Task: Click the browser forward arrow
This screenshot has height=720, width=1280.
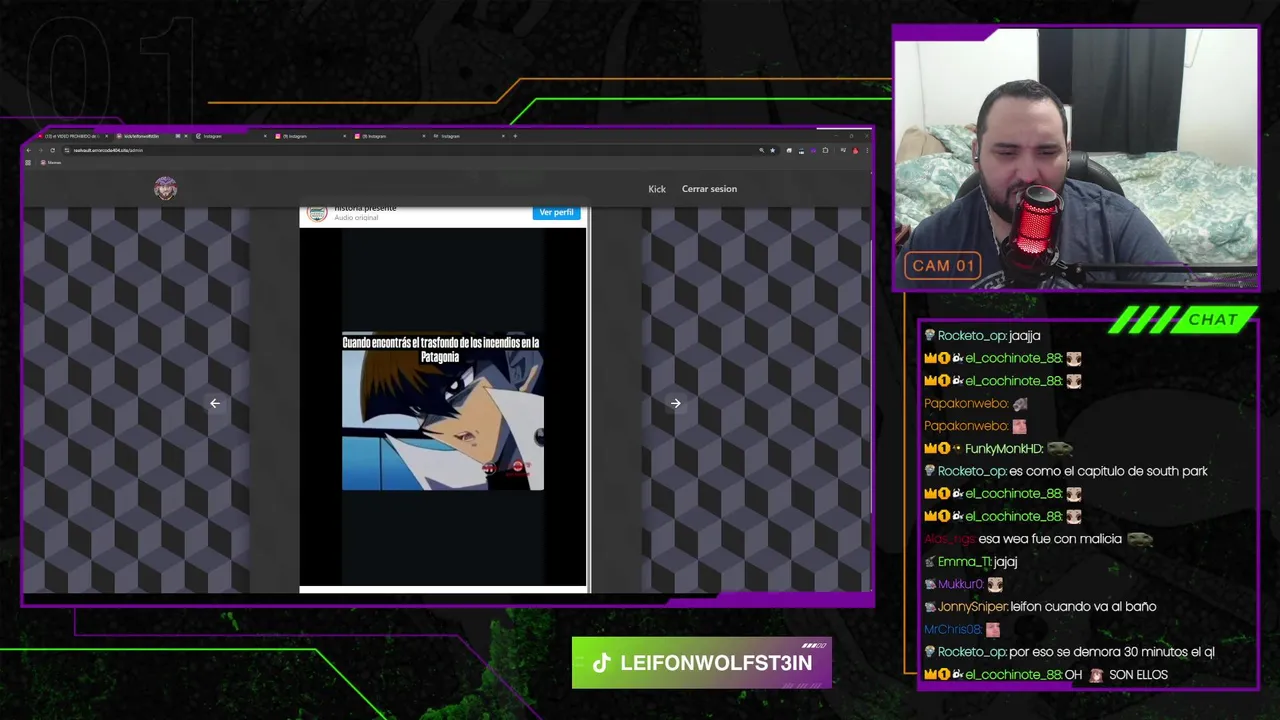Action: (41, 150)
